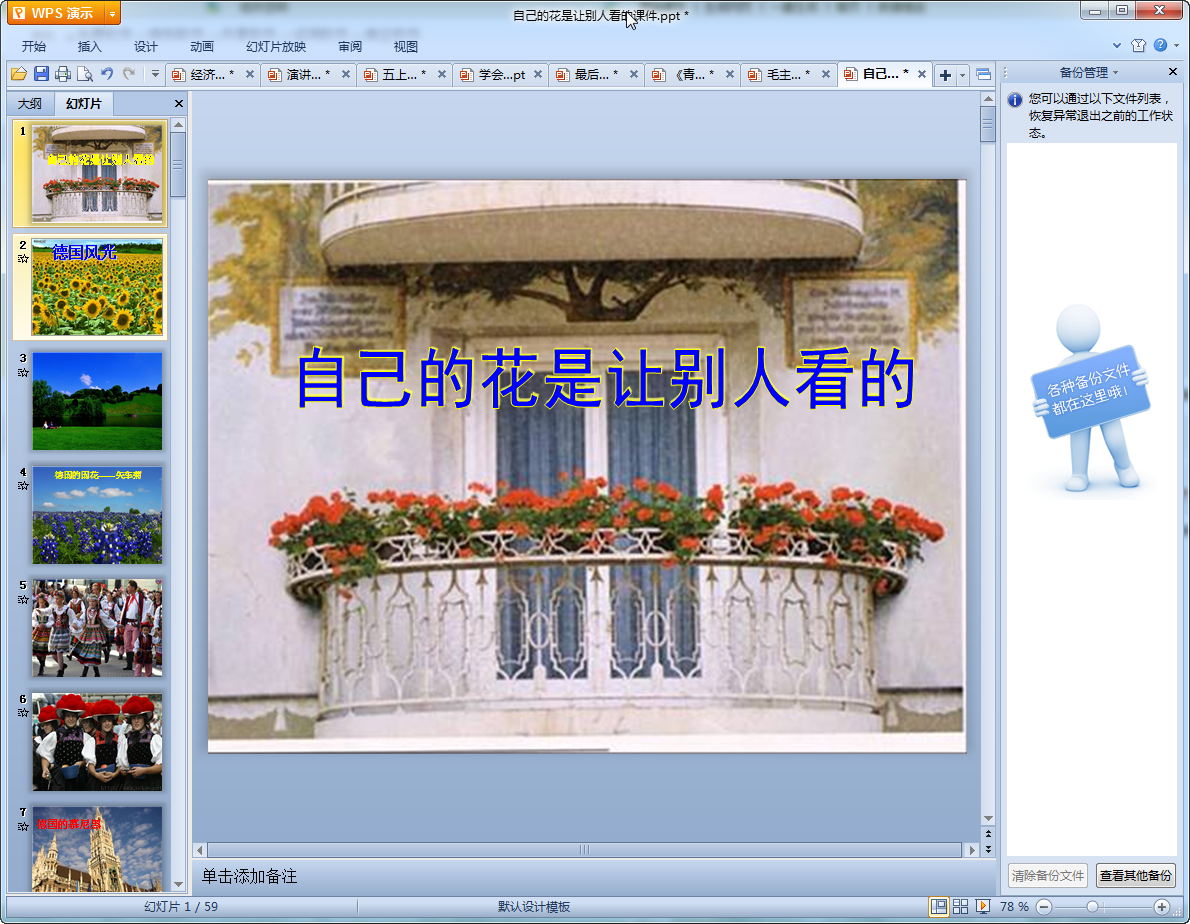The height and width of the screenshot is (924, 1190).
Task: Click the 查看其他备份 button
Action: [1136, 875]
